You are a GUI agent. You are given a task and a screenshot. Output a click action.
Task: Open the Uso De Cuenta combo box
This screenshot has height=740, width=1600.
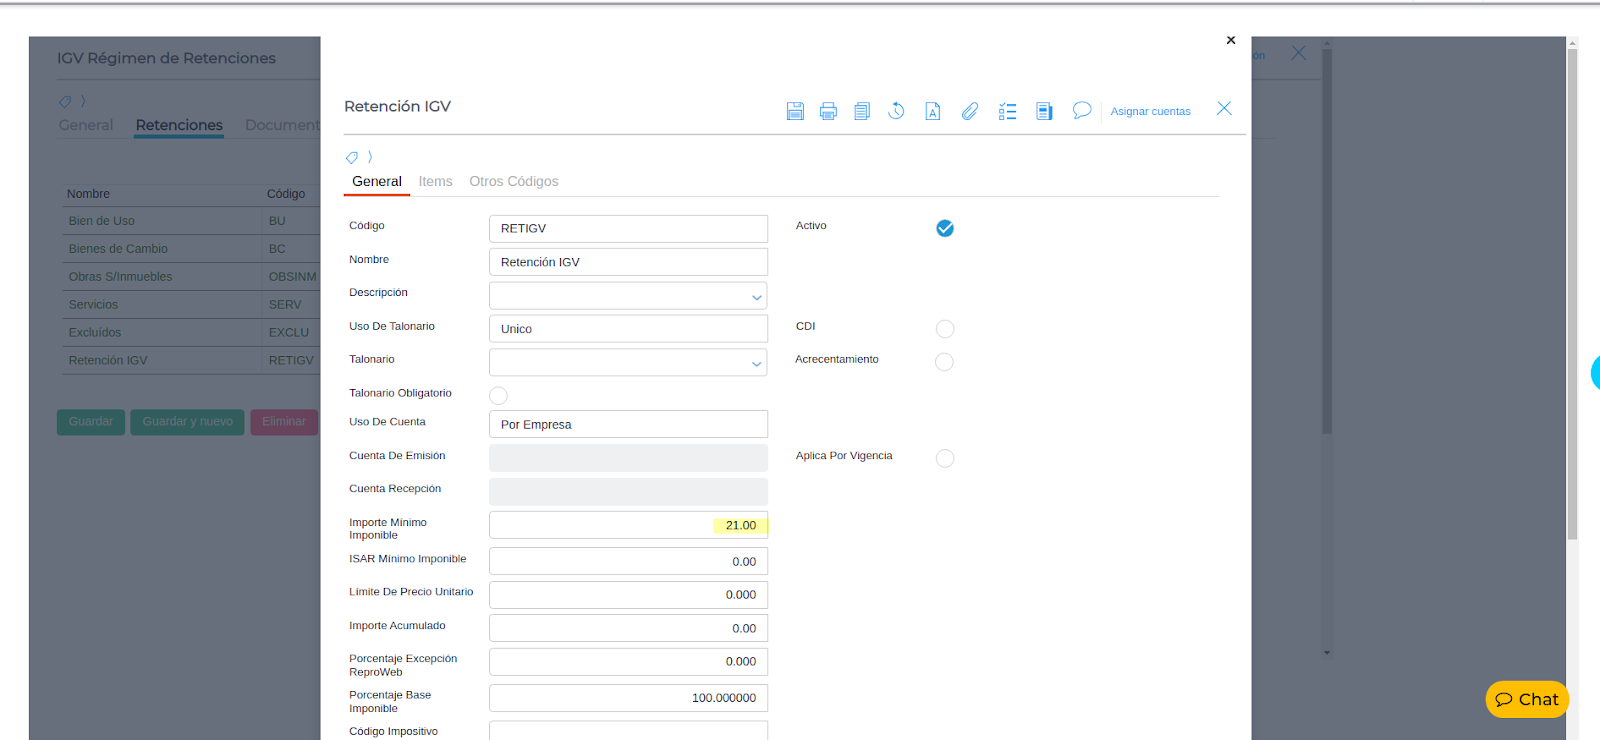[628, 424]
